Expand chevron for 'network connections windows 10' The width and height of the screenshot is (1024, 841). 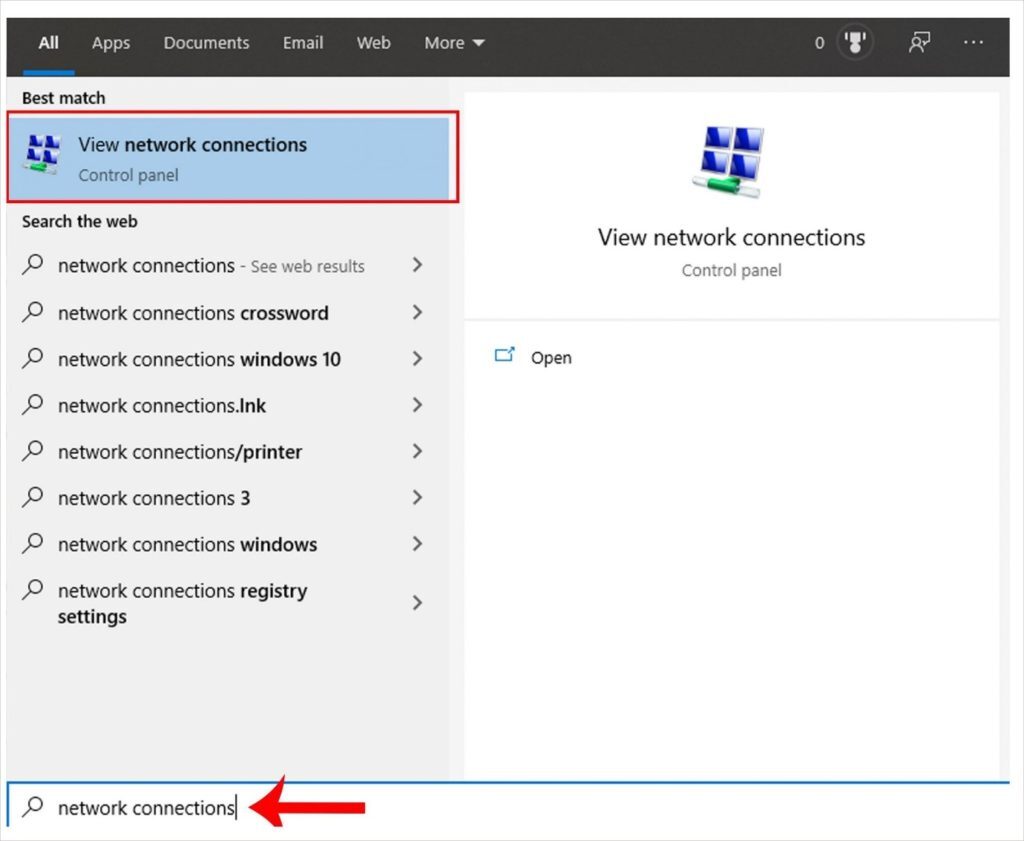click(417, 358)
